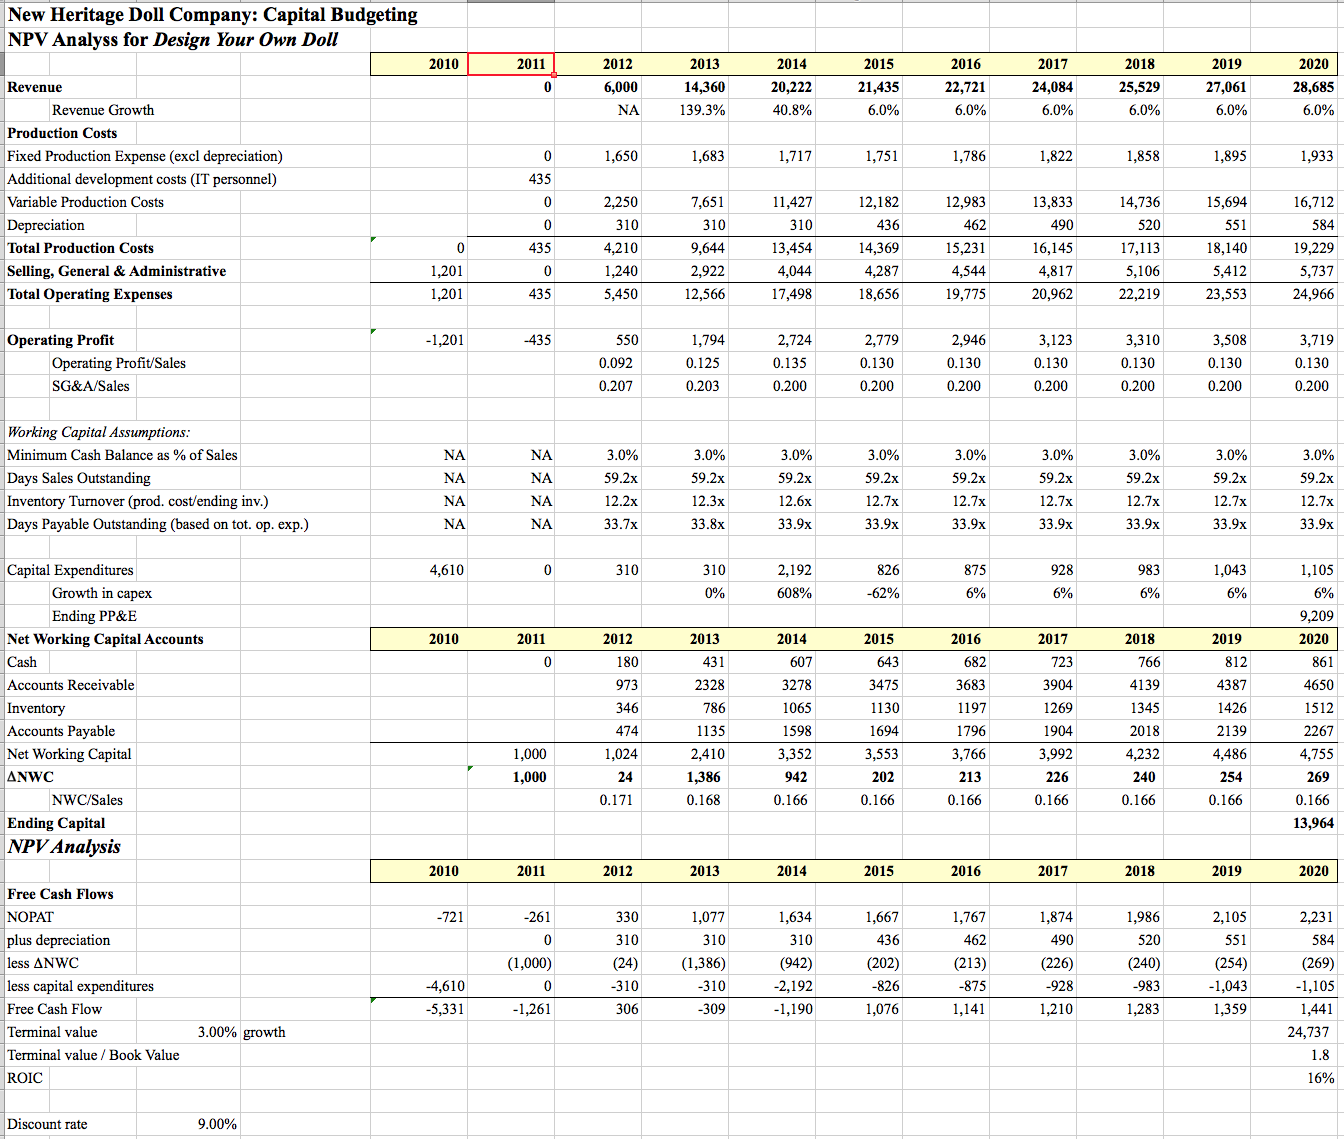1344x1139 pixels.
Task: Select the red-highlighted 2011 column header cell
Action: coord(511,64)
